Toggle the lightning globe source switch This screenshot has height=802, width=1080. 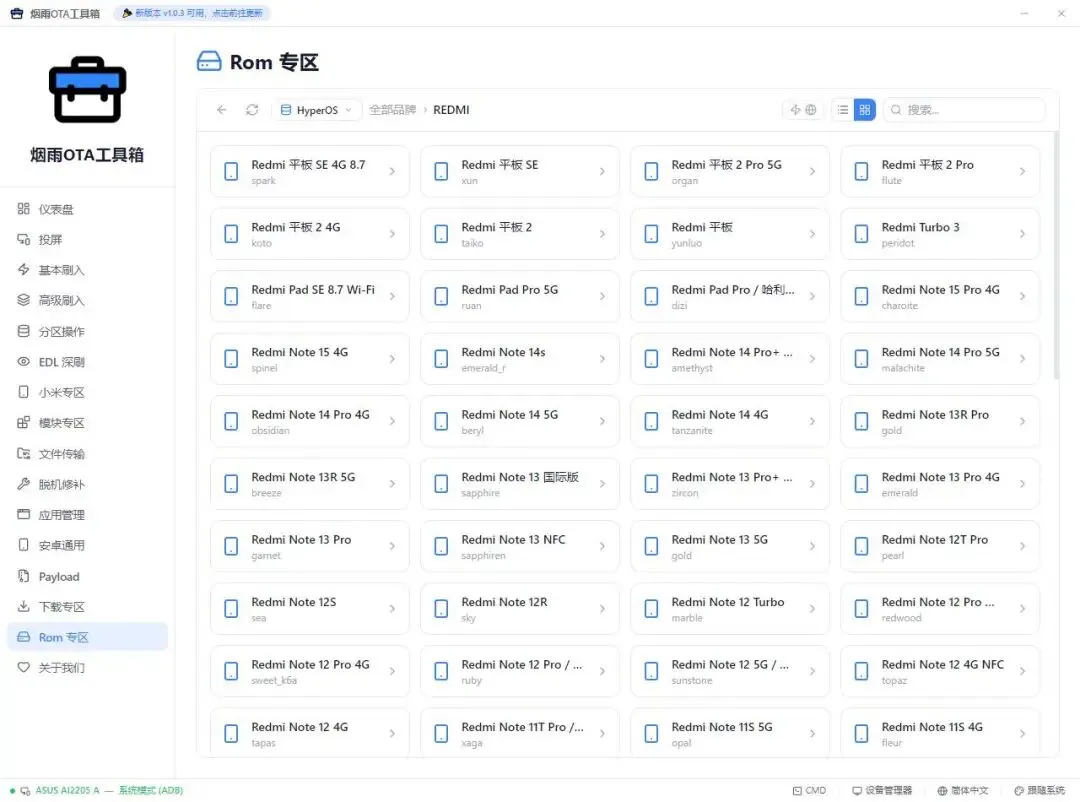[x=803, y=110]
